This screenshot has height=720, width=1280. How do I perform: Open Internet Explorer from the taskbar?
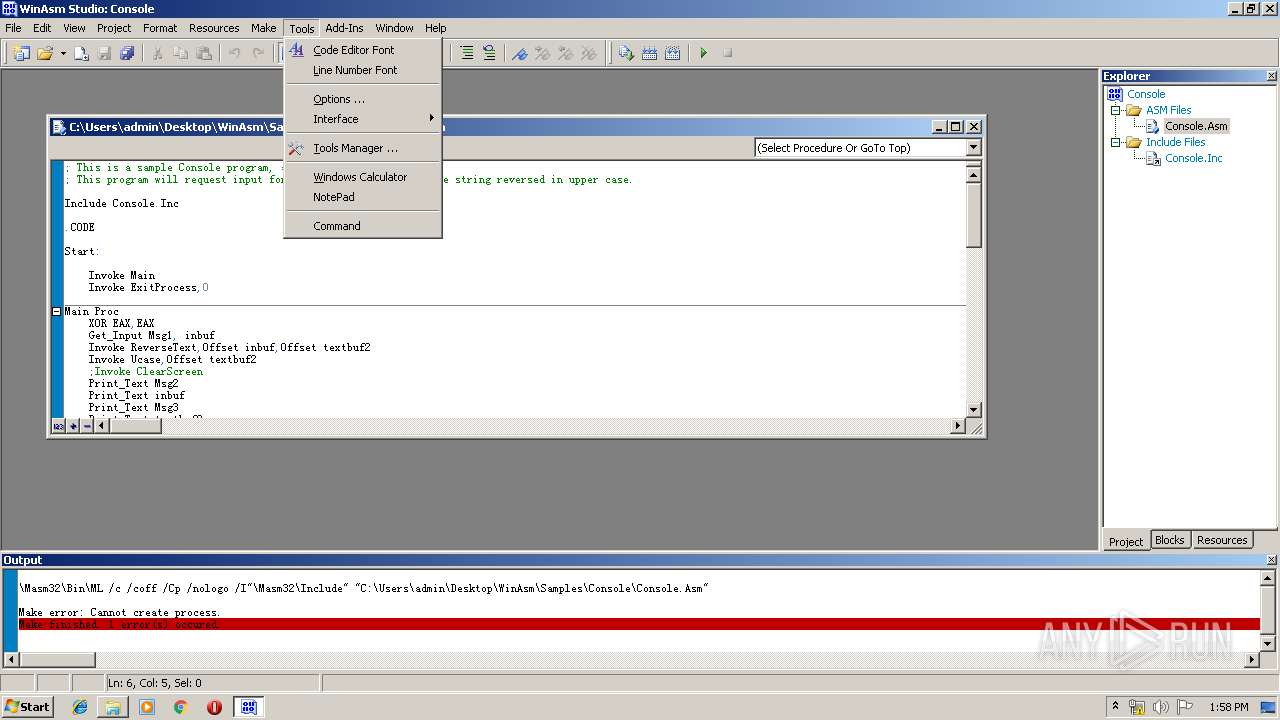point(80,707)
